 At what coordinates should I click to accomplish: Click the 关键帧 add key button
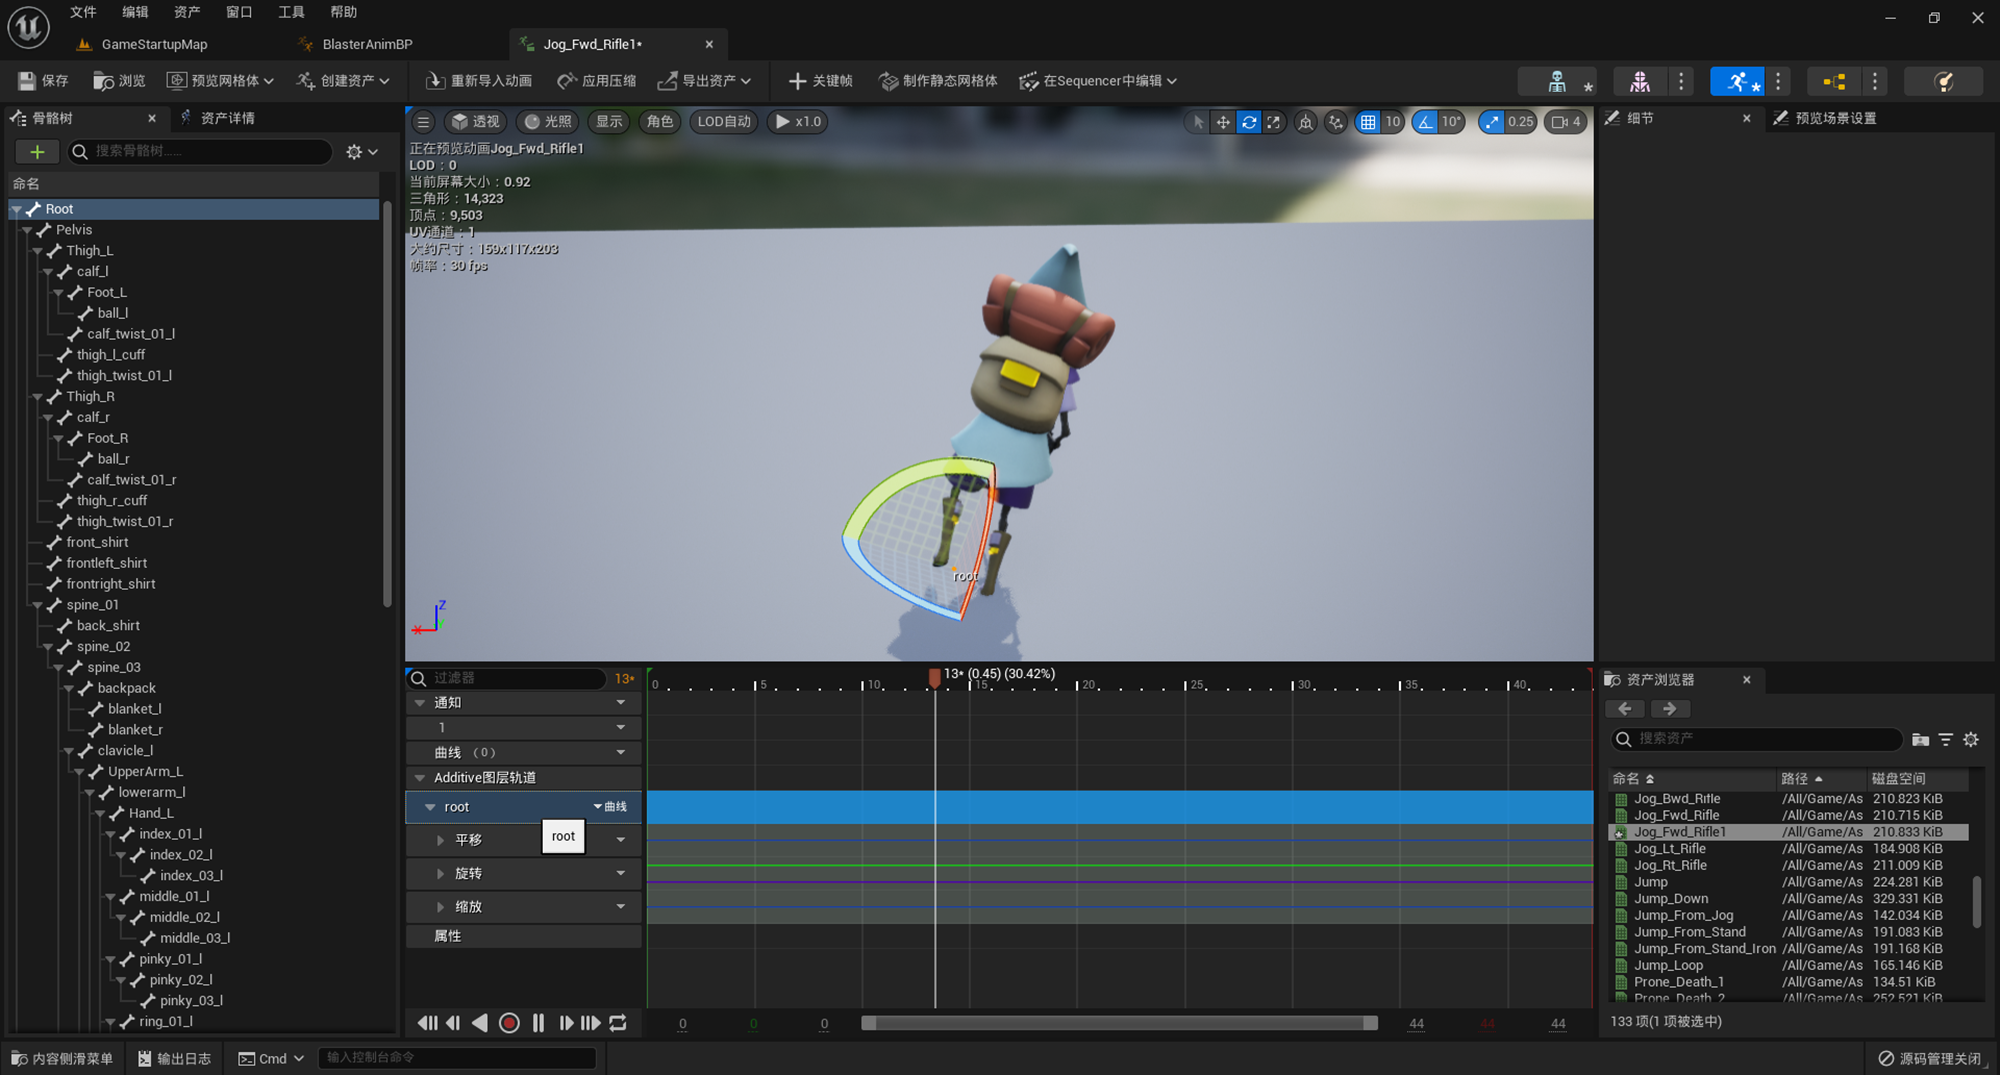click(821, 81)
